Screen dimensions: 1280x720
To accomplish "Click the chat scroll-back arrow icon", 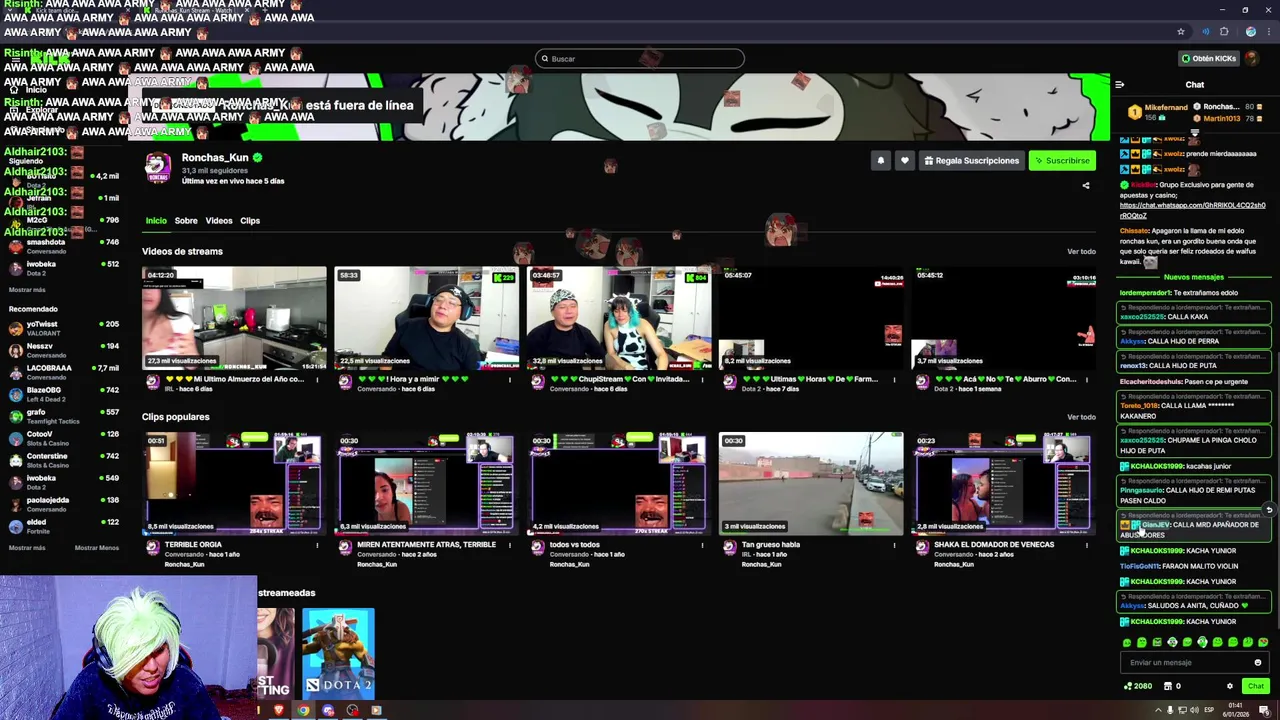I will click(1269, 510).
